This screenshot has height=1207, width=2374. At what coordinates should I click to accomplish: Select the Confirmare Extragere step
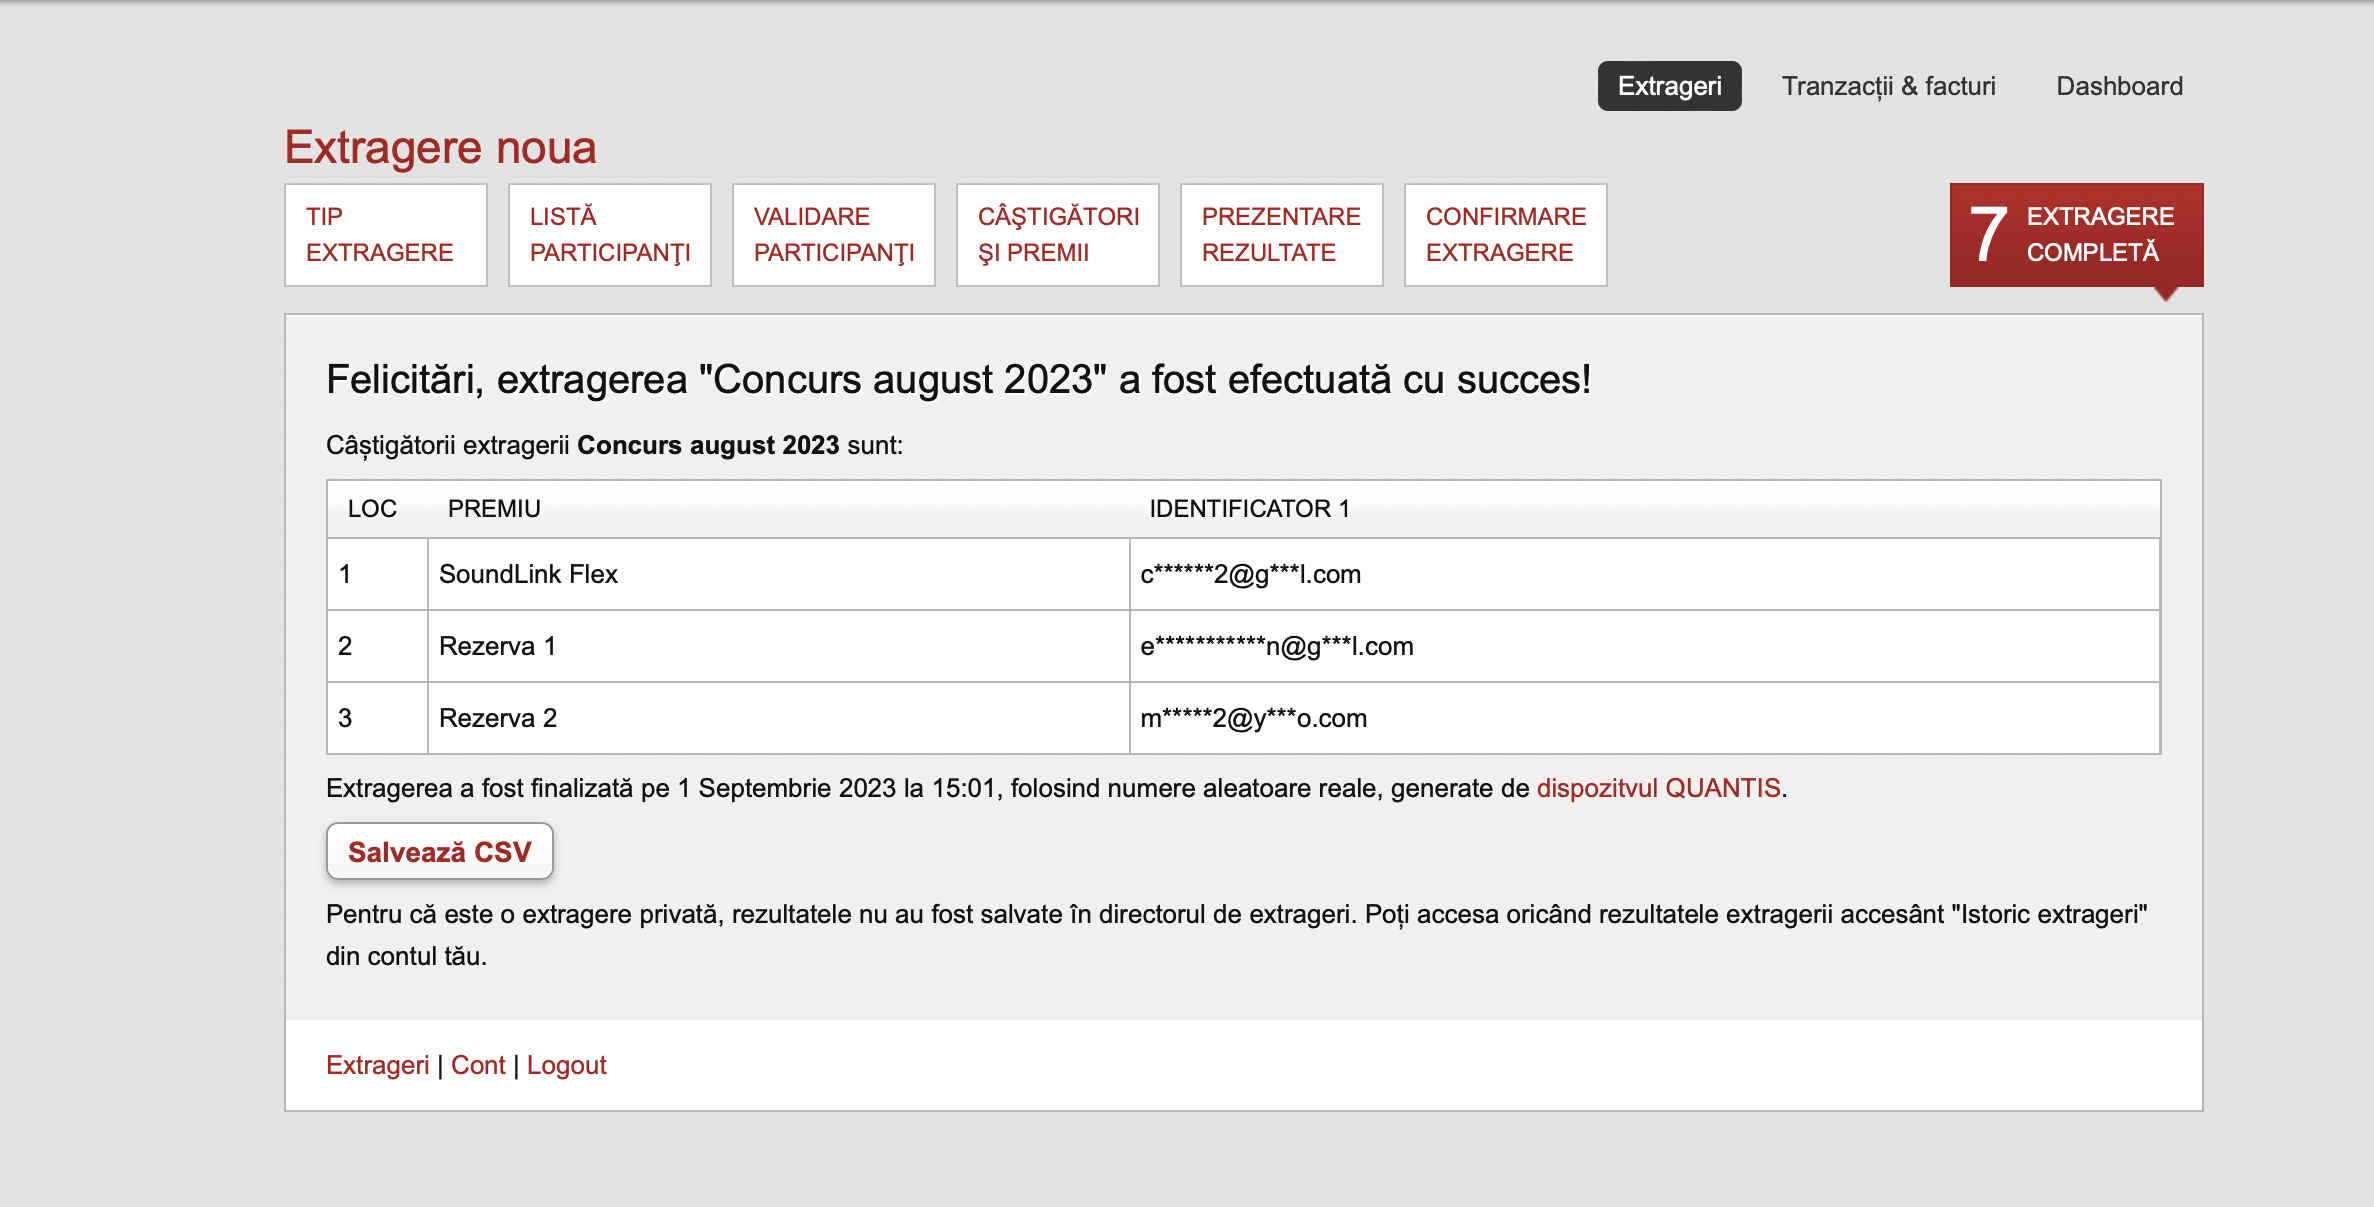(x=1505, y=235)
